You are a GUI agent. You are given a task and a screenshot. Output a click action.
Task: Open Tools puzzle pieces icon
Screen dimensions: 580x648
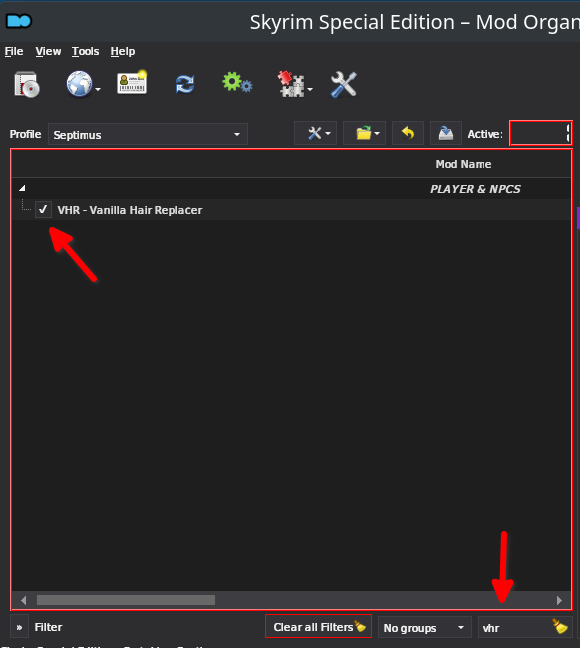click(291, 84)
